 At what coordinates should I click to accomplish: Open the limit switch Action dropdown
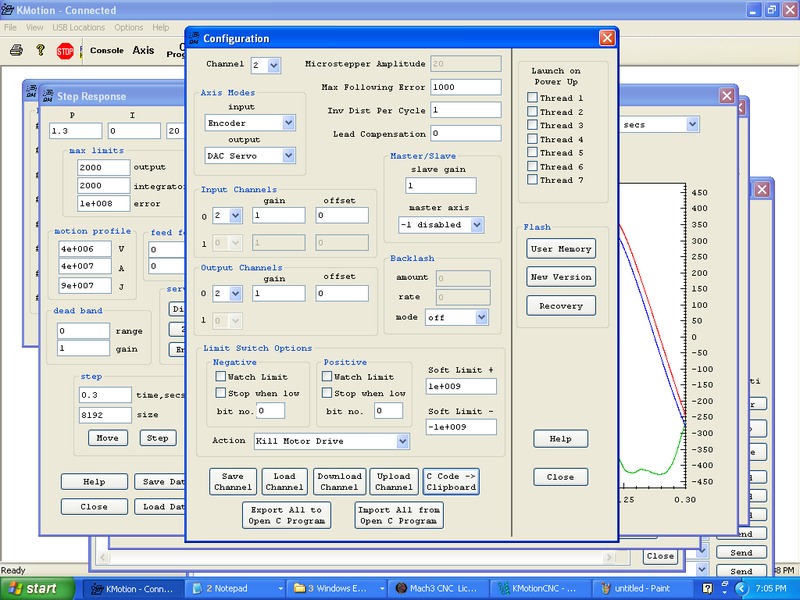pos(402,441)
